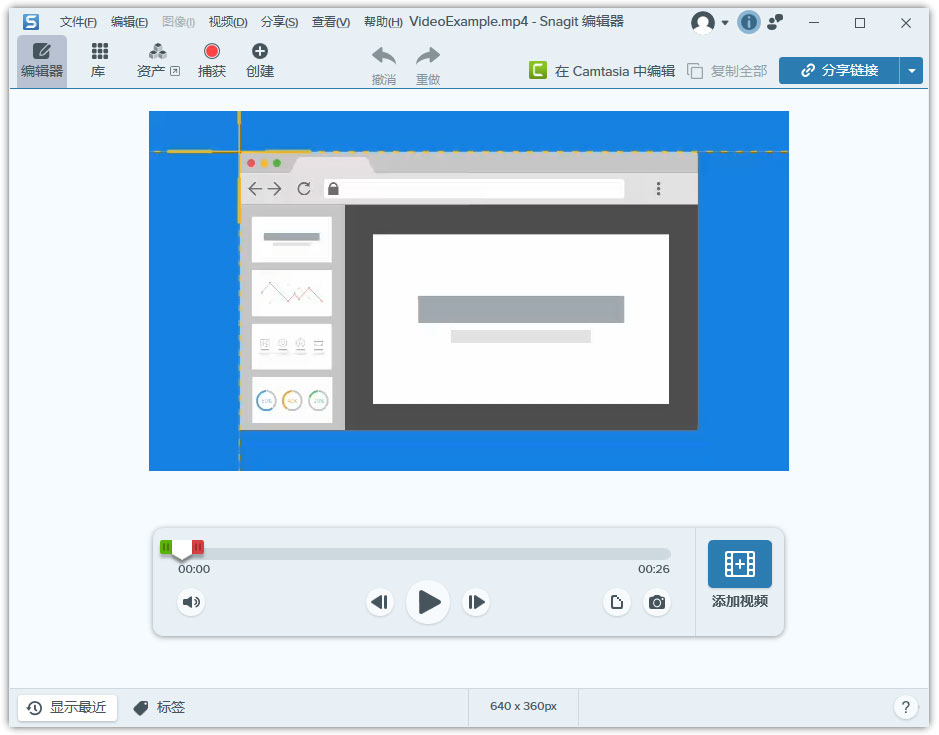This screenshot has width=939, height=735.
Task: Open the TechSmith account avatar icon
Action: tap(704, 22)
